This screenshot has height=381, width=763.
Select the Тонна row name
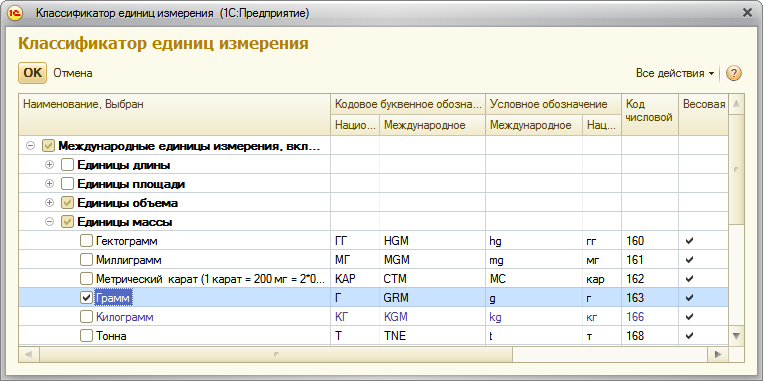point(111,336)
